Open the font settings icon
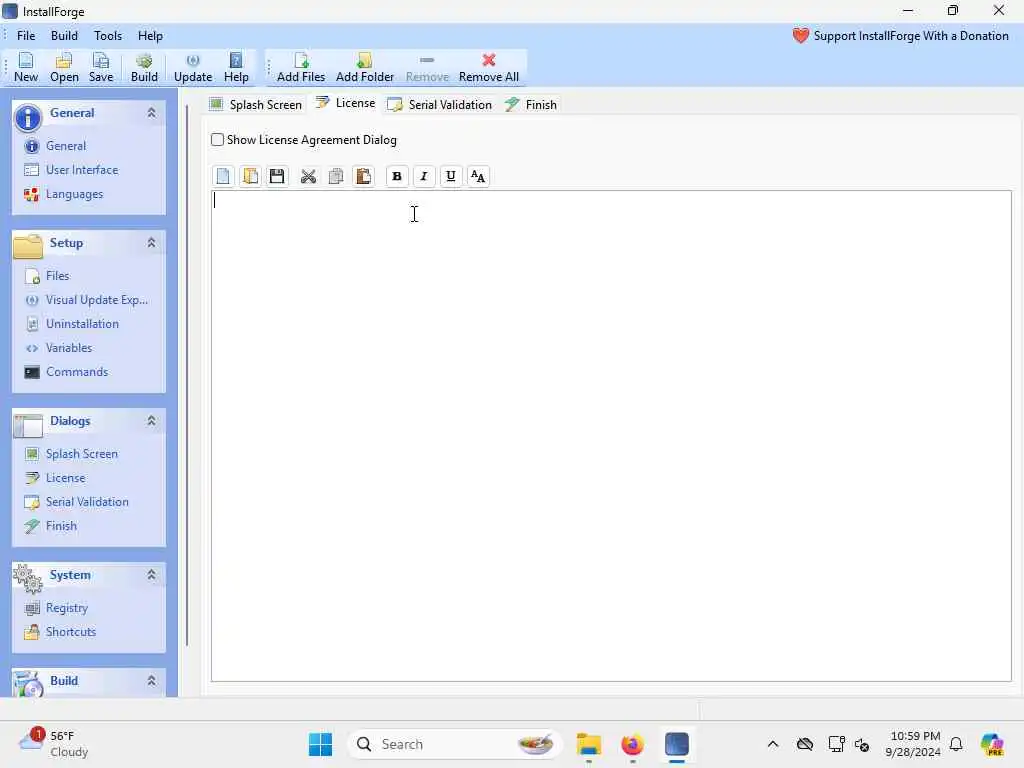 [x=478, y=176]
